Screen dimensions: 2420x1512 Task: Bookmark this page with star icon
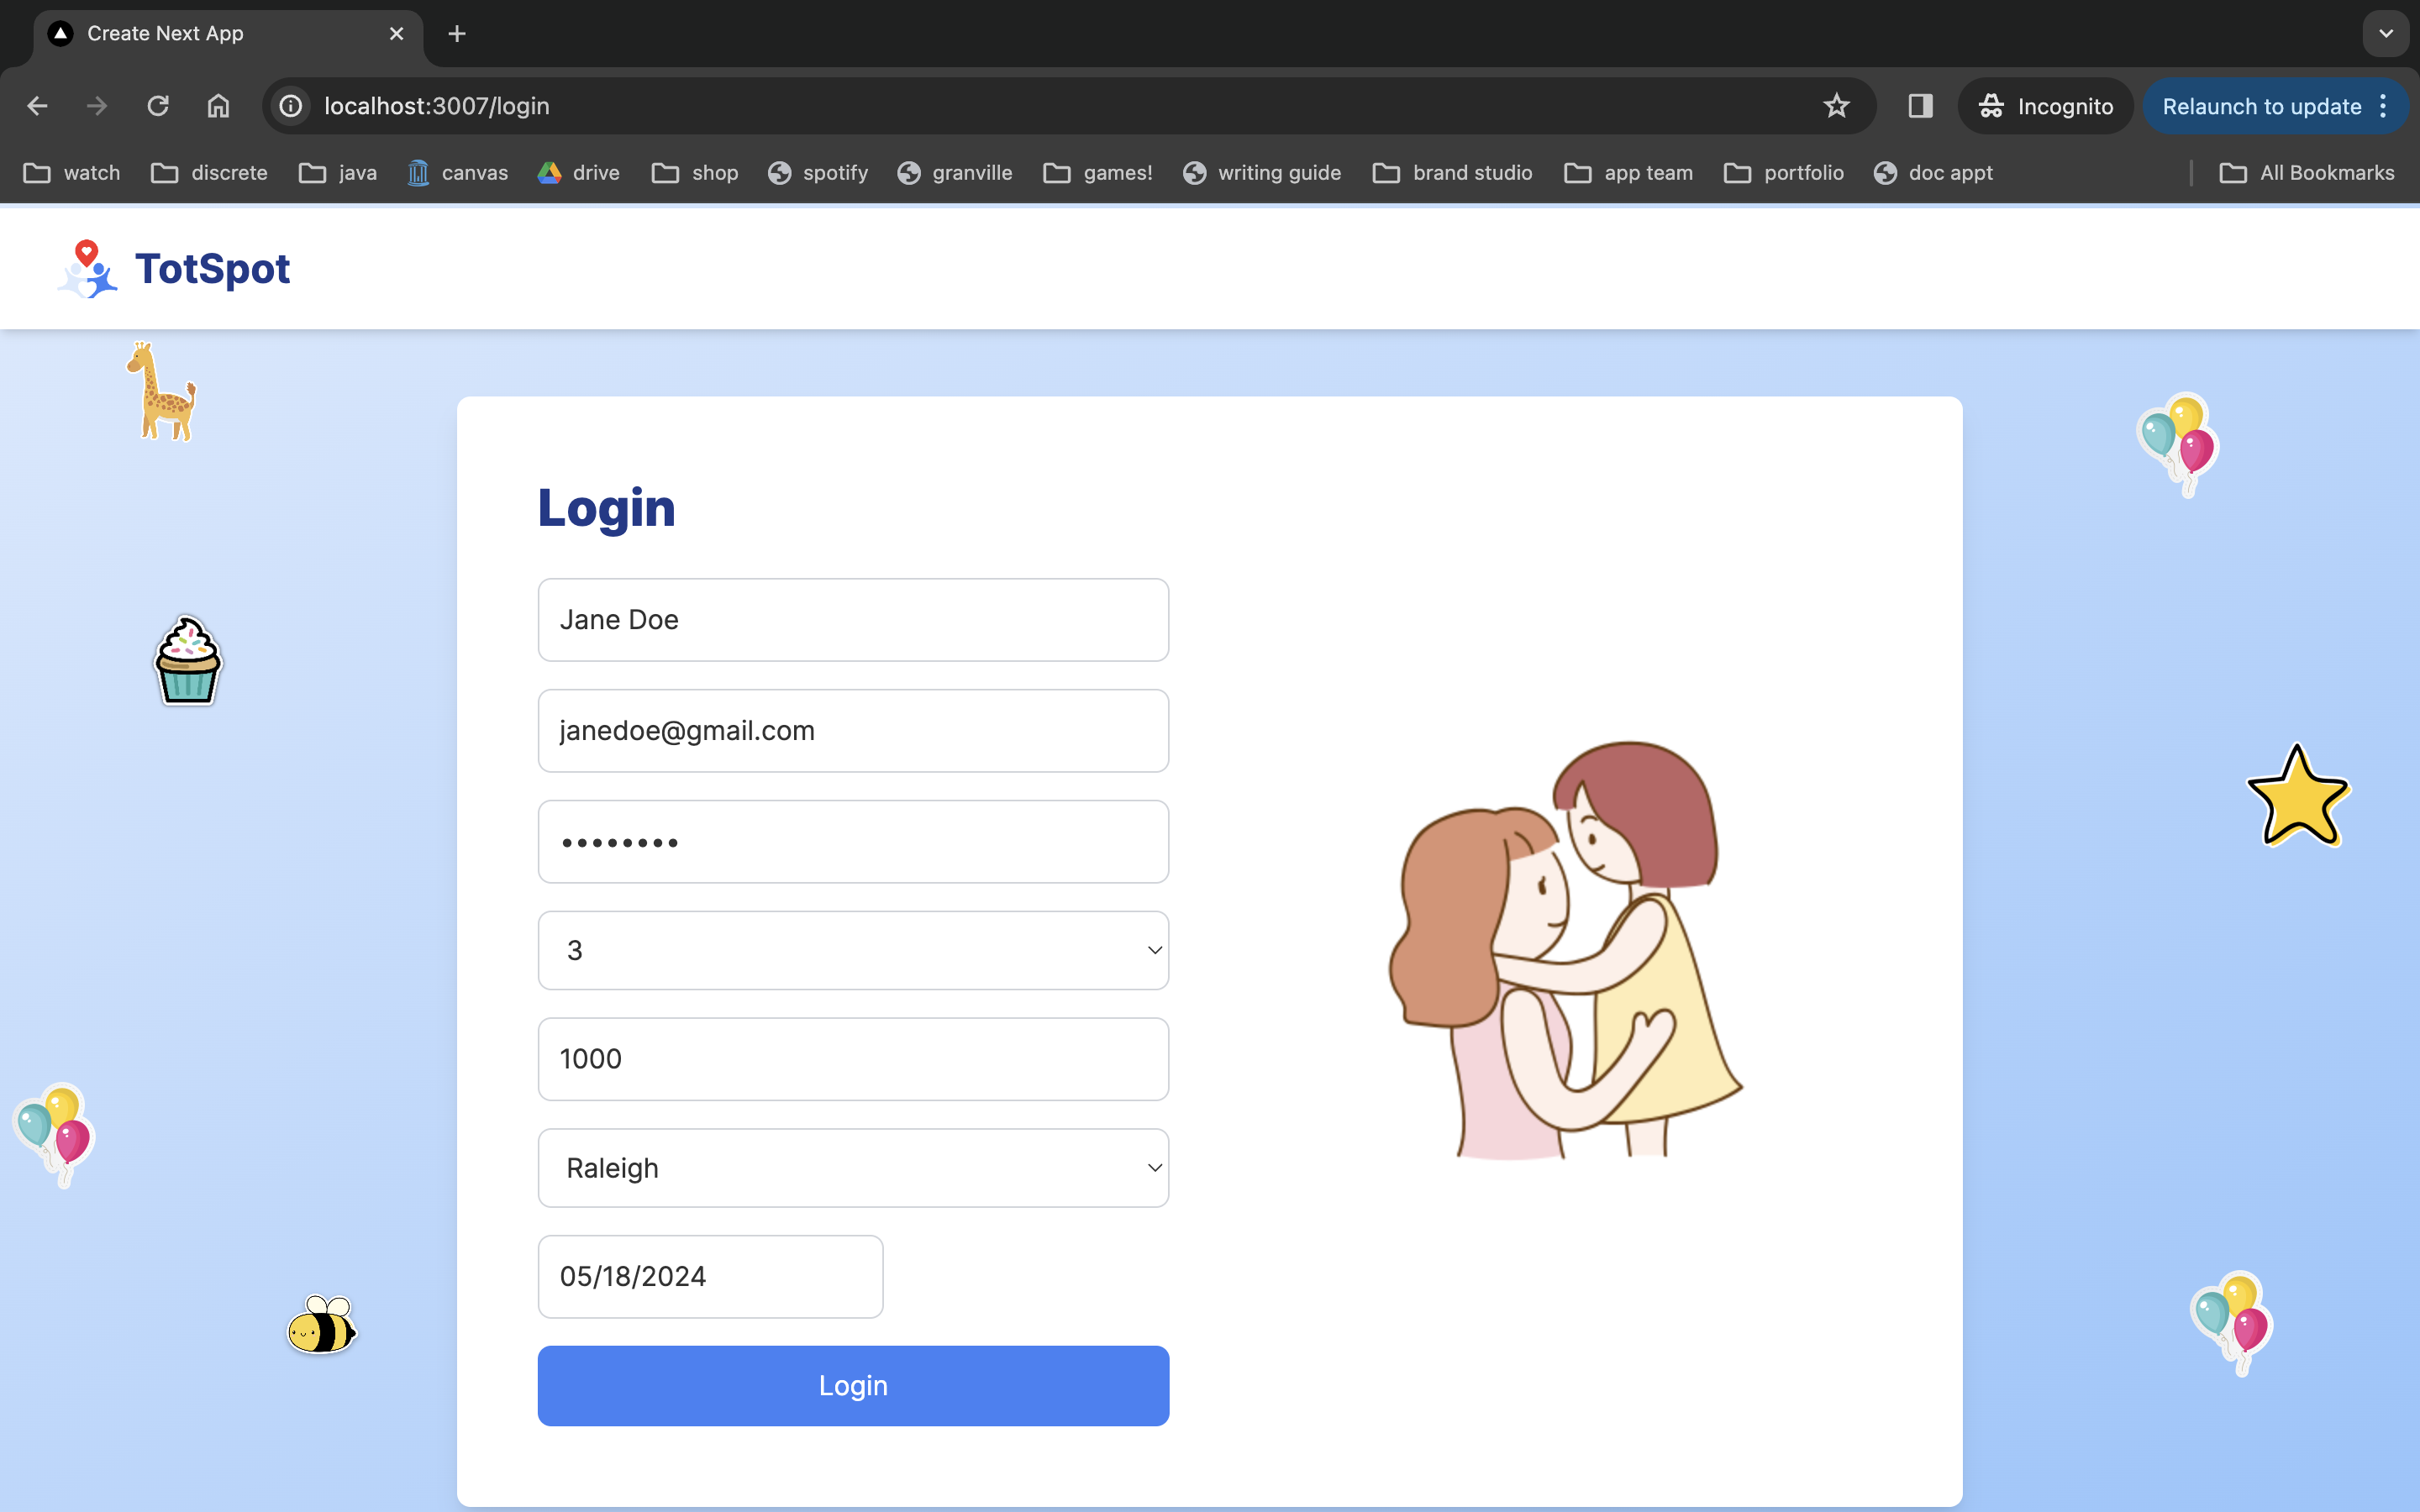pos(1836,106)
